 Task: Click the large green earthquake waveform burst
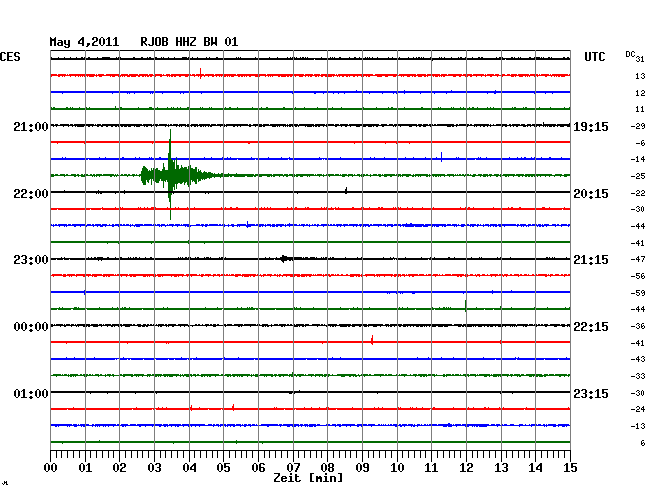176,175
